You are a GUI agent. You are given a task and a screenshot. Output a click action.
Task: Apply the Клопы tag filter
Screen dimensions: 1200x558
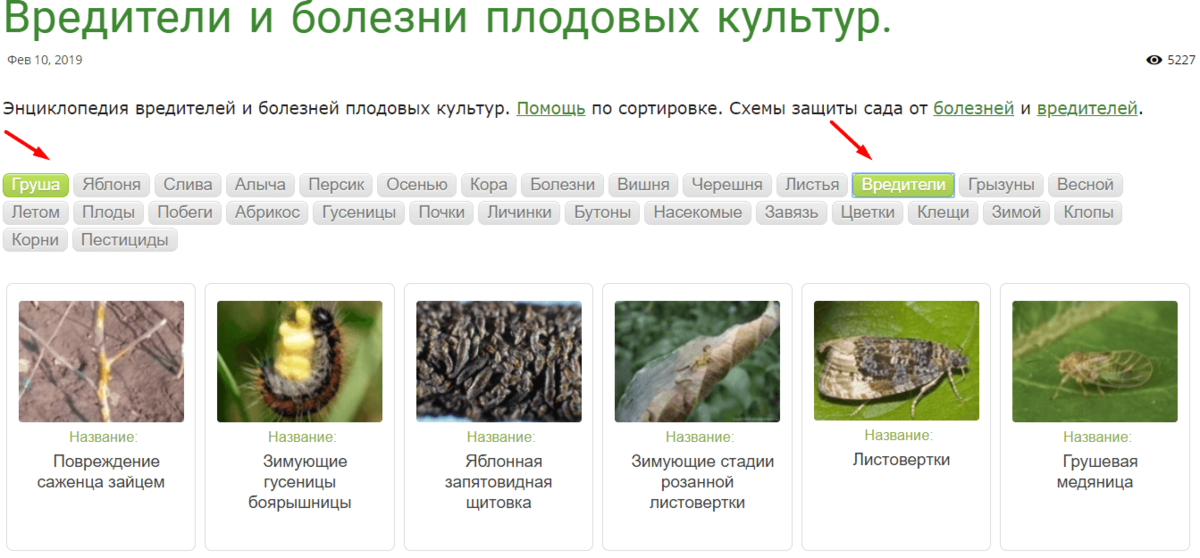point(1088,212)
